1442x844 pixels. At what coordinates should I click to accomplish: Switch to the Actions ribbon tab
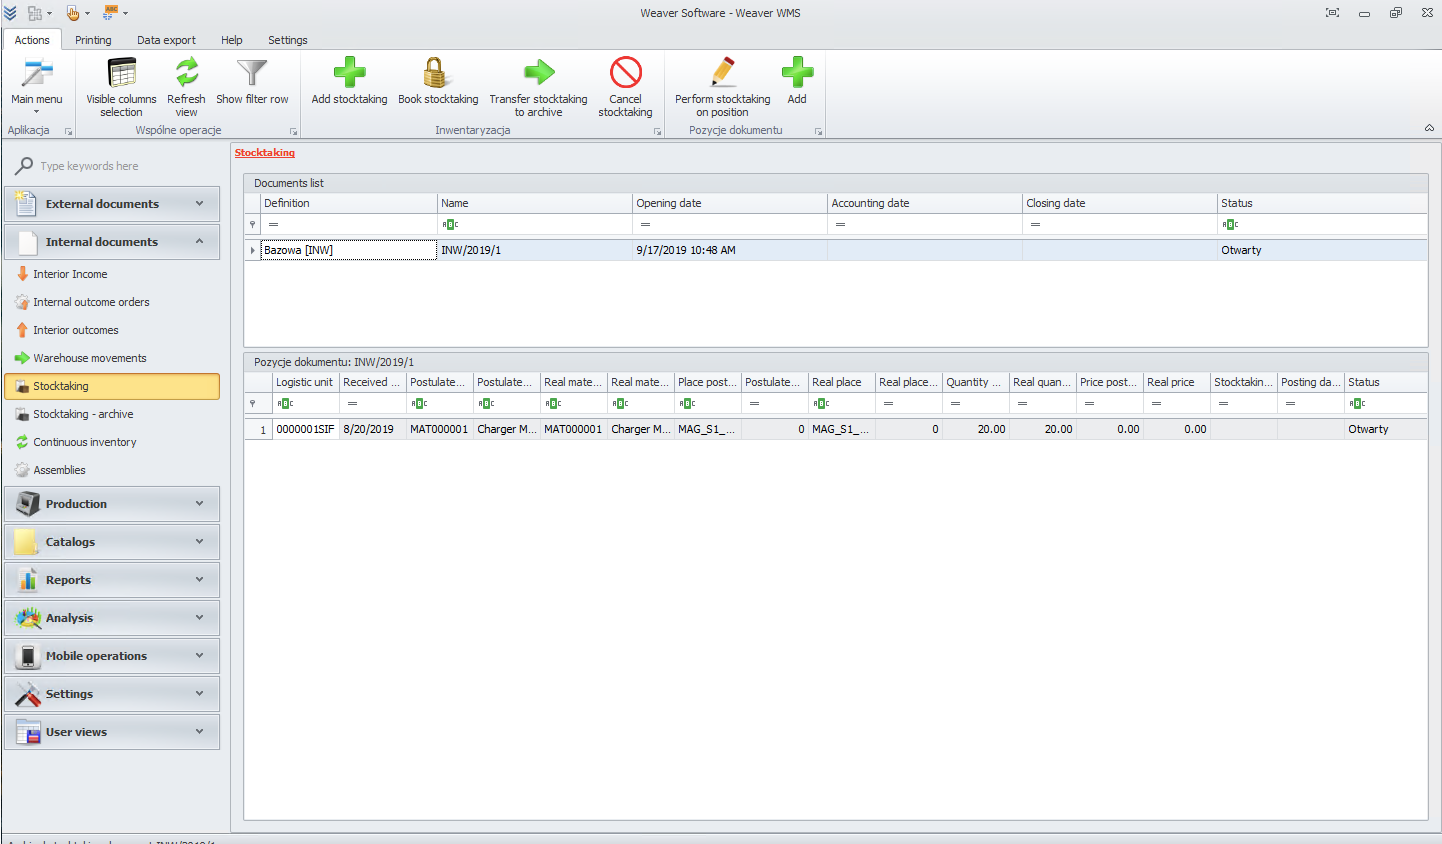(32, 40)
